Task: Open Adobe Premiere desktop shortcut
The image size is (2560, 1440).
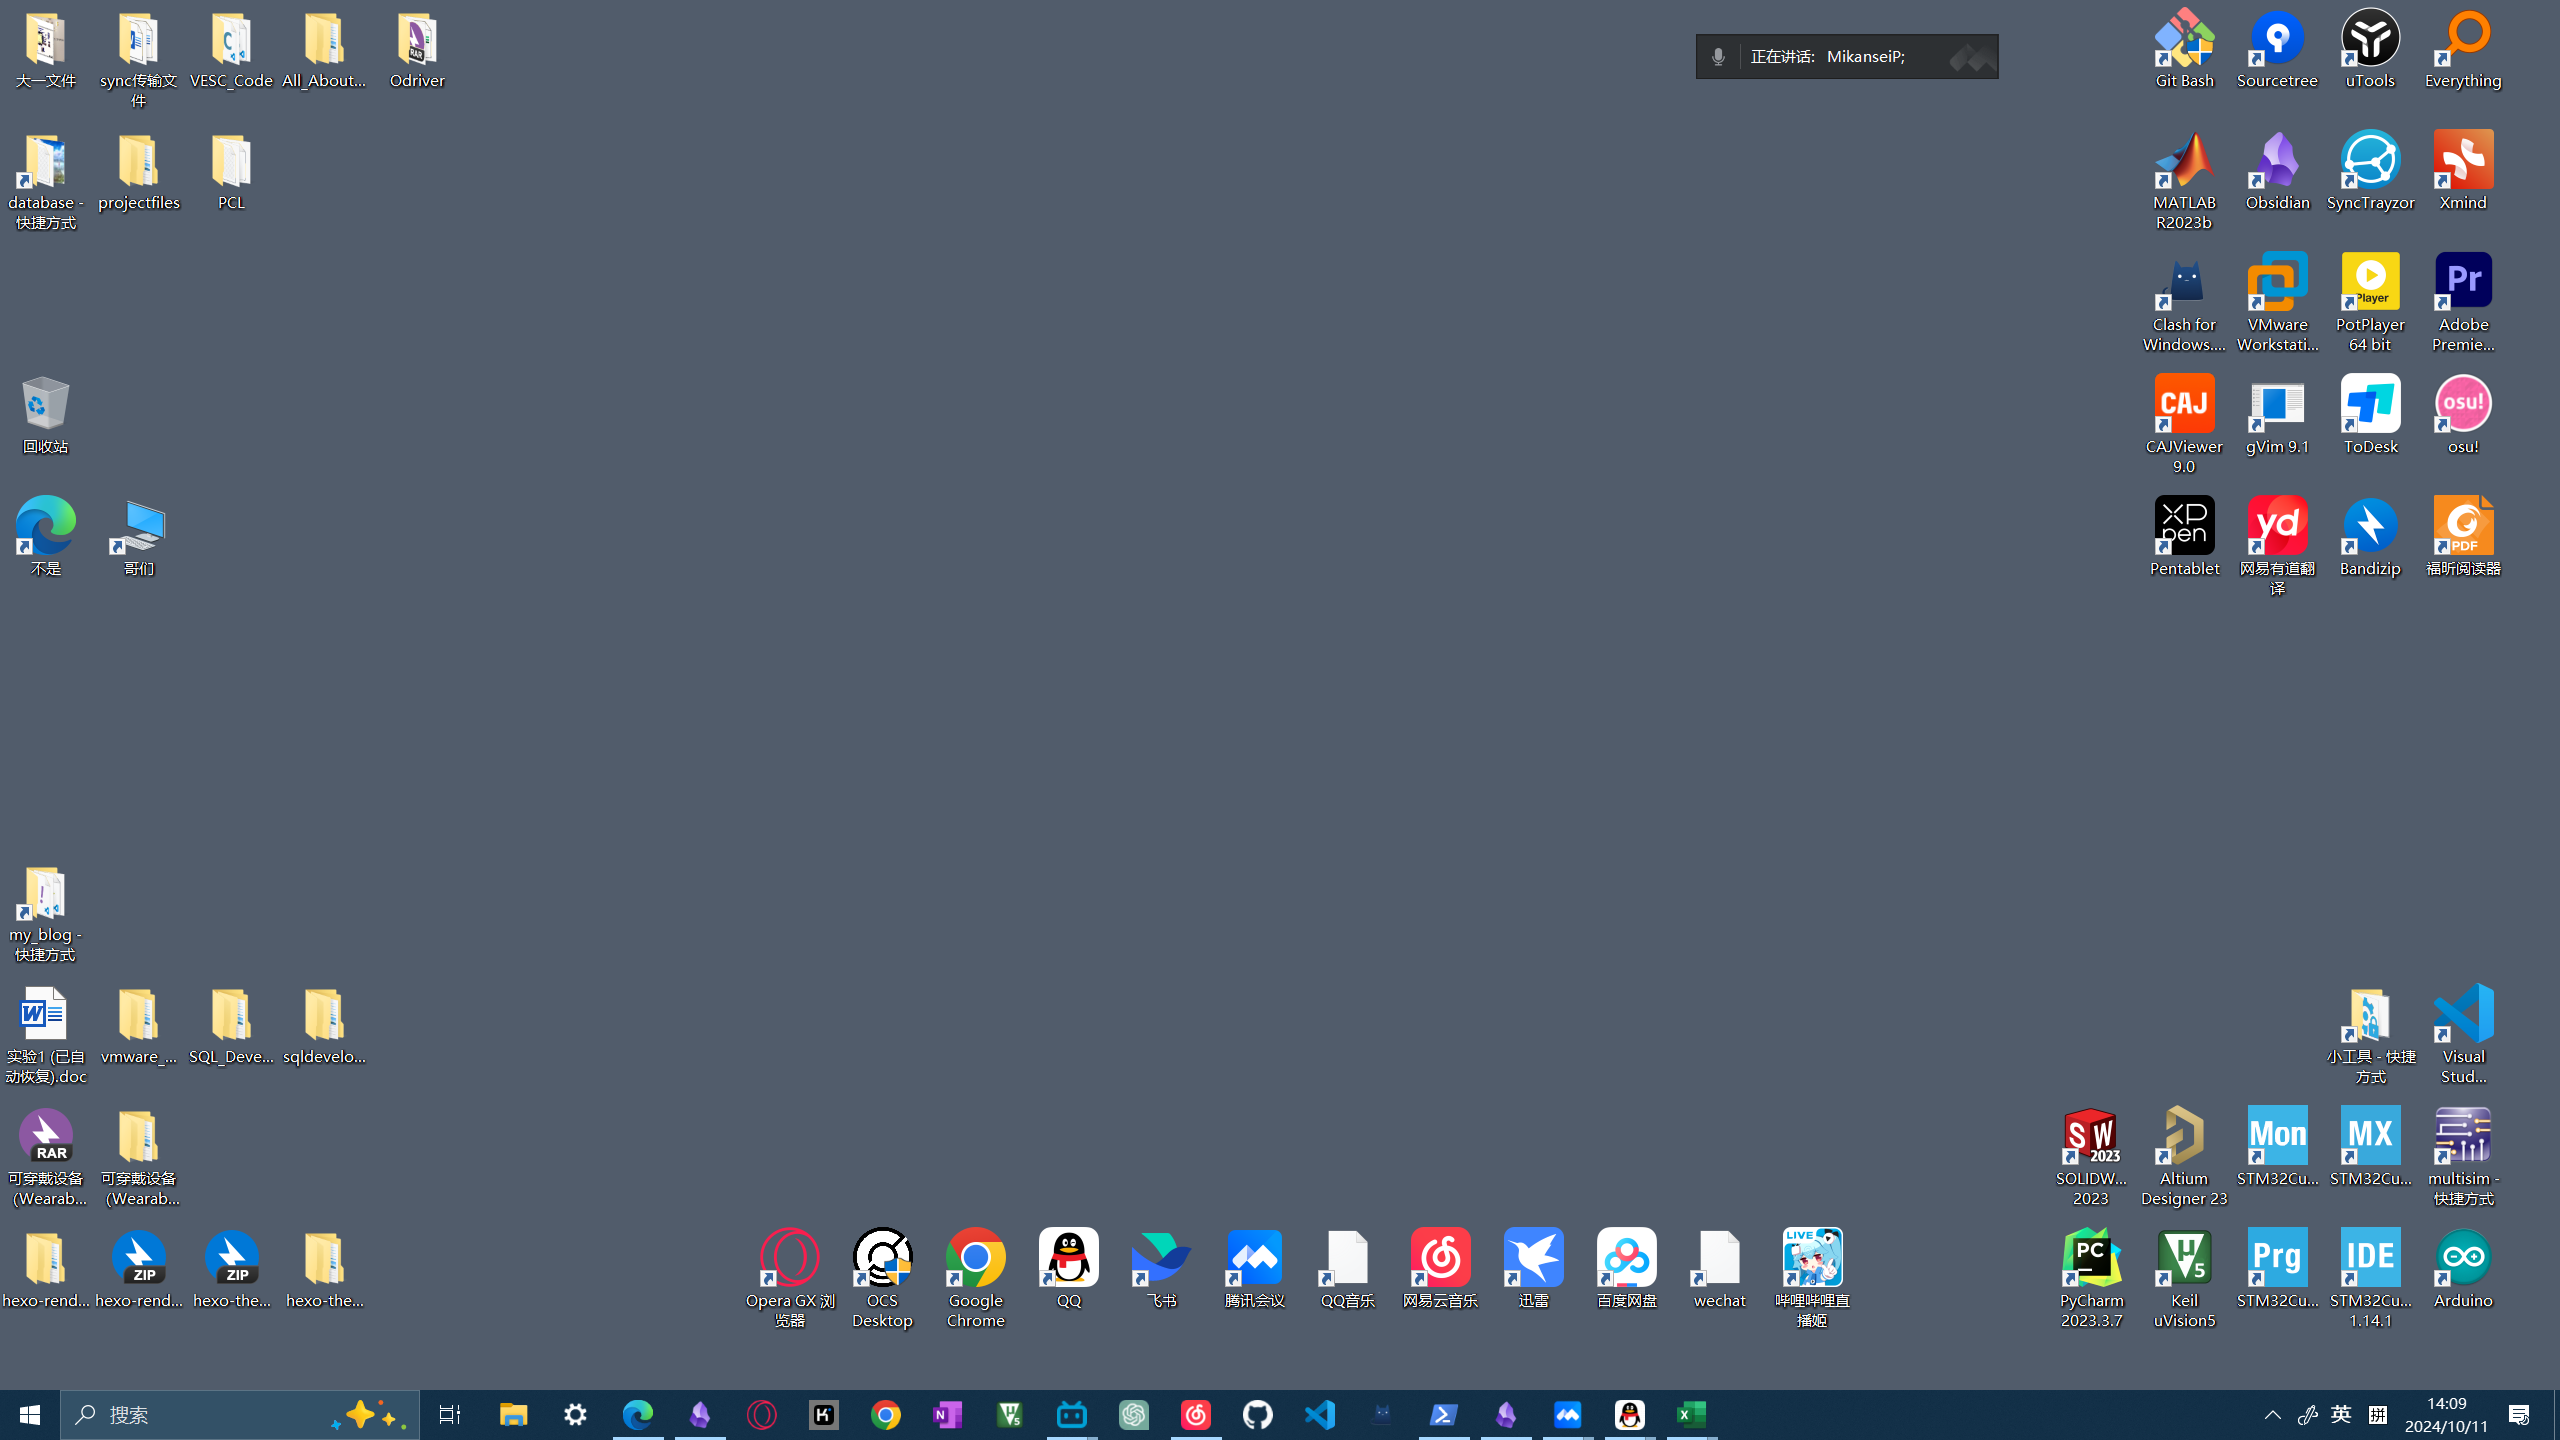Action: pos(2463,303)
